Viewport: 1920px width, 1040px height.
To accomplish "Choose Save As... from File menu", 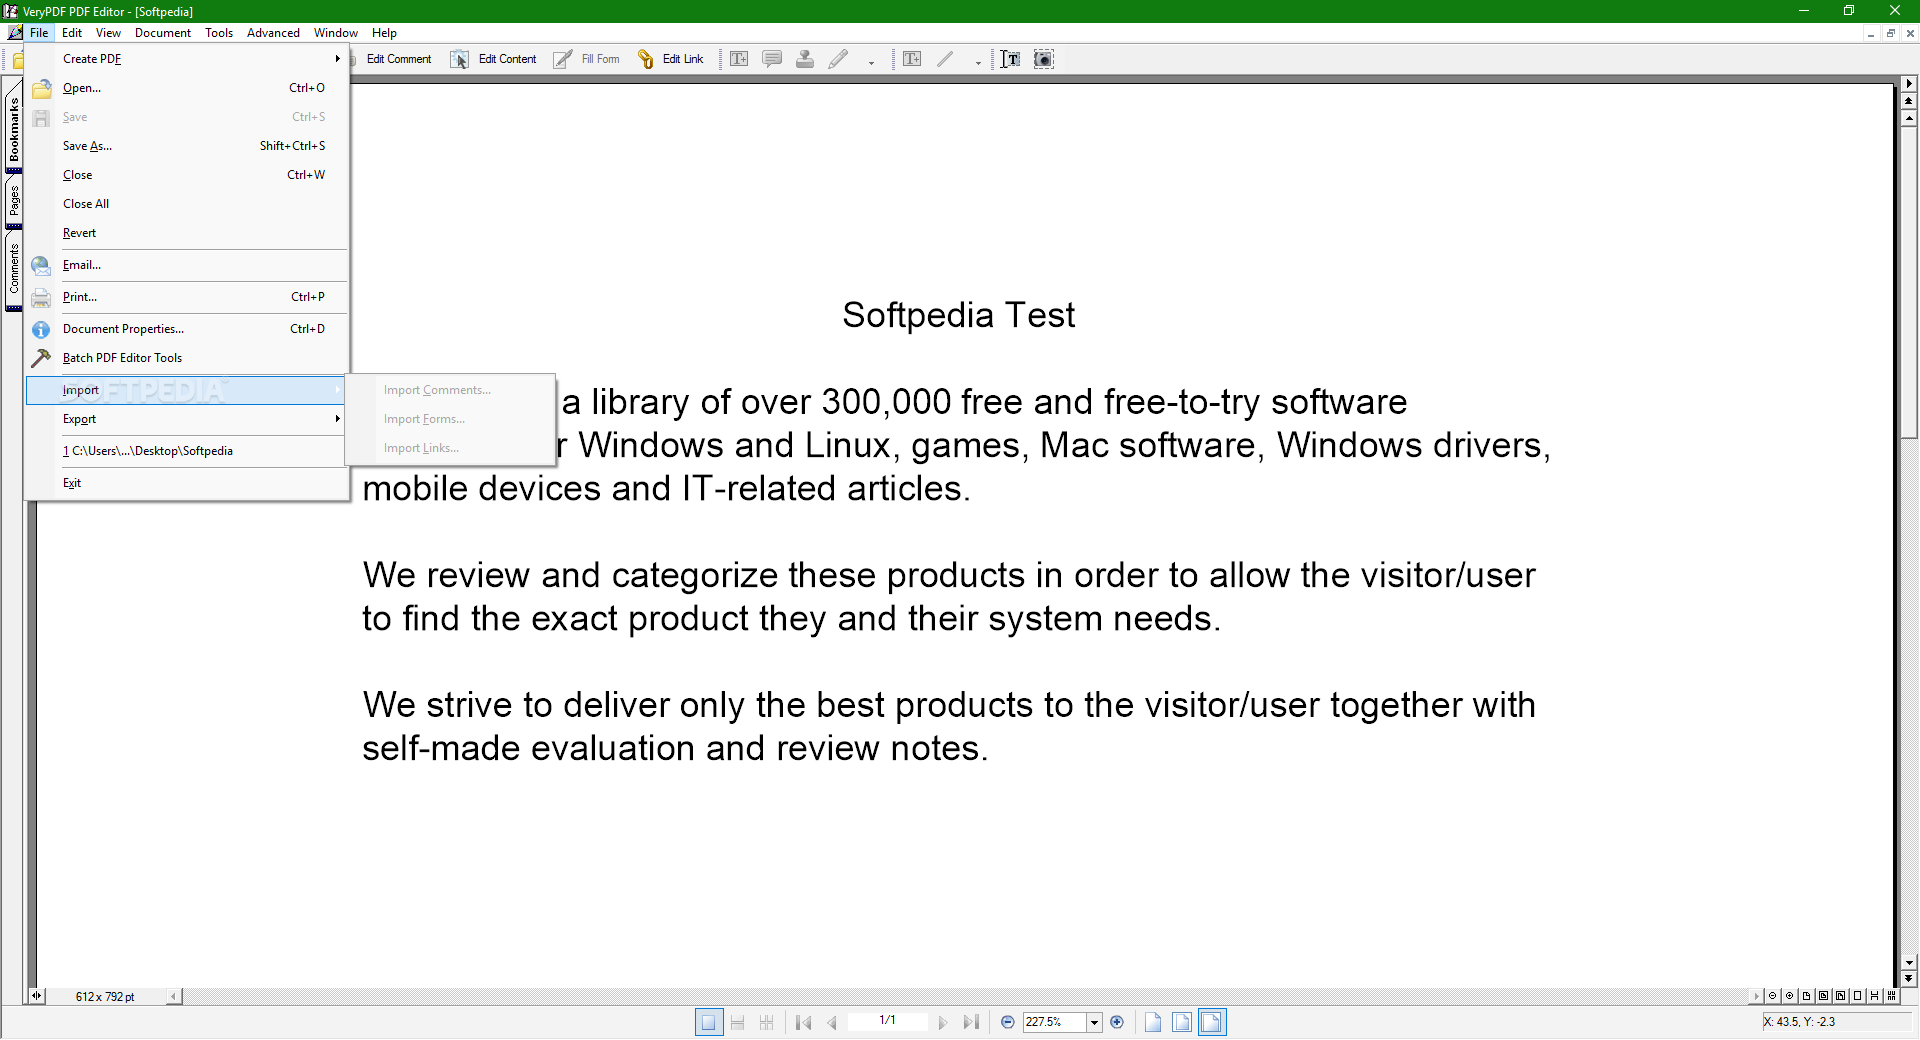I will click(187, 146).
